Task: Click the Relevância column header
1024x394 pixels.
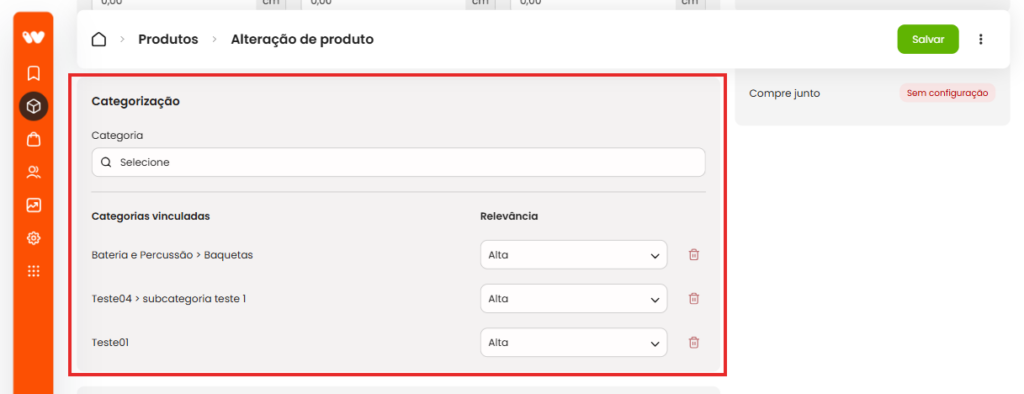Action: coord(509,216)
